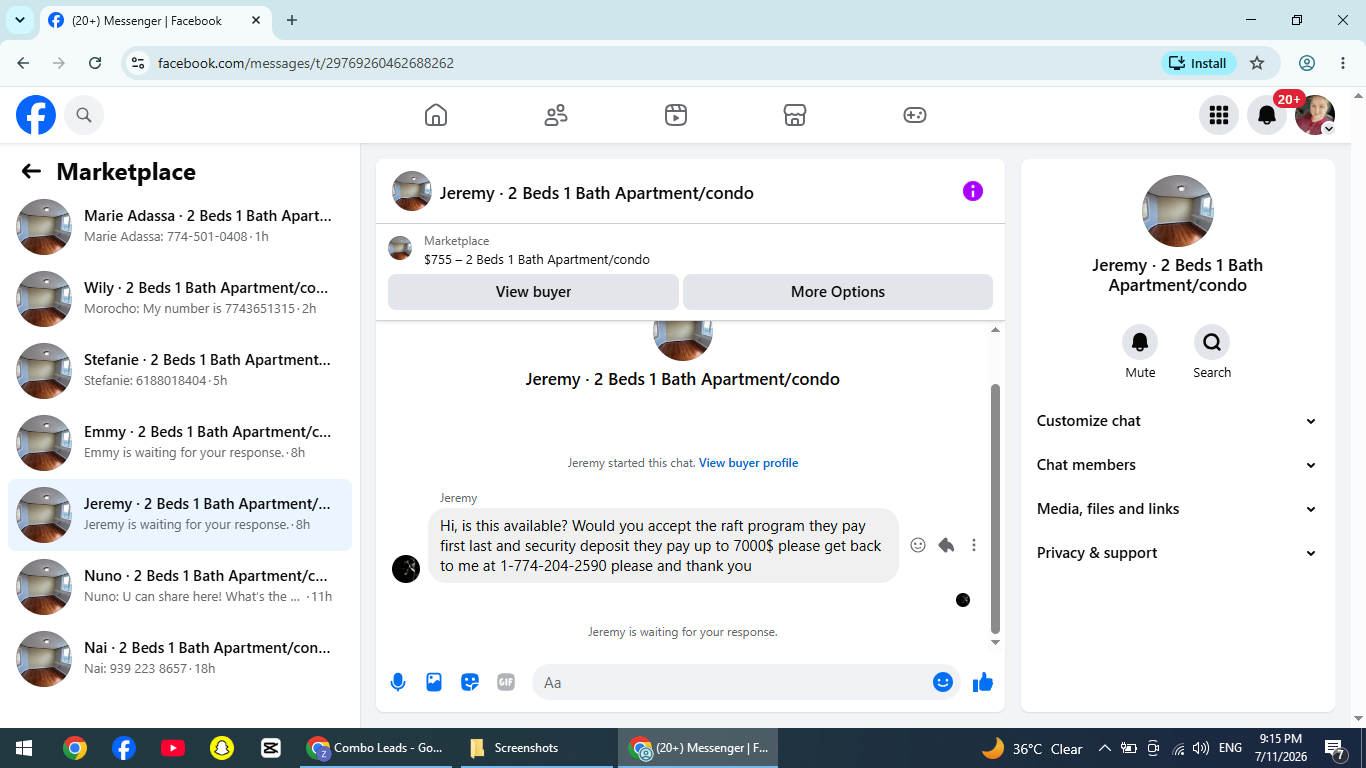Attach a photo with the image icon

pos(434,682)
